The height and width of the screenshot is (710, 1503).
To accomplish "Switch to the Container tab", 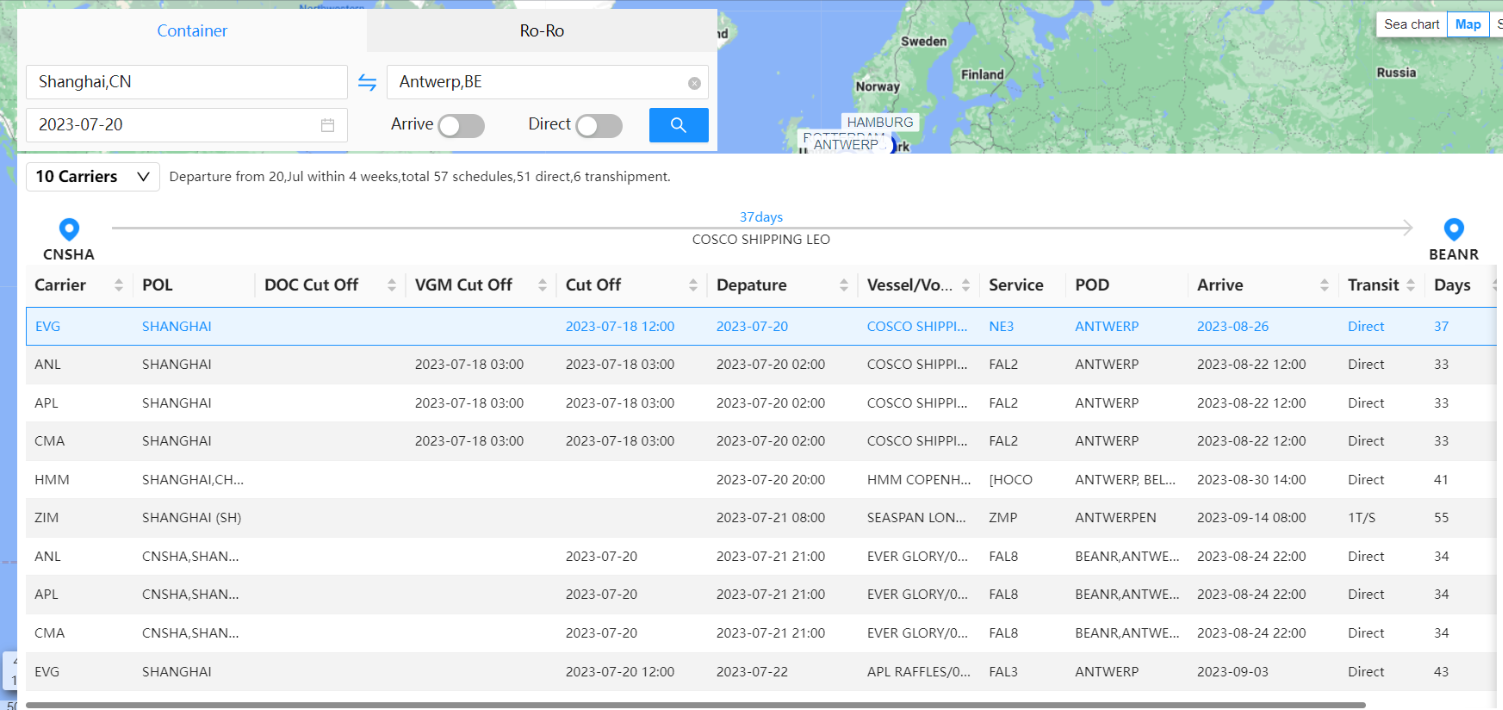I will [x=192, y=31].
